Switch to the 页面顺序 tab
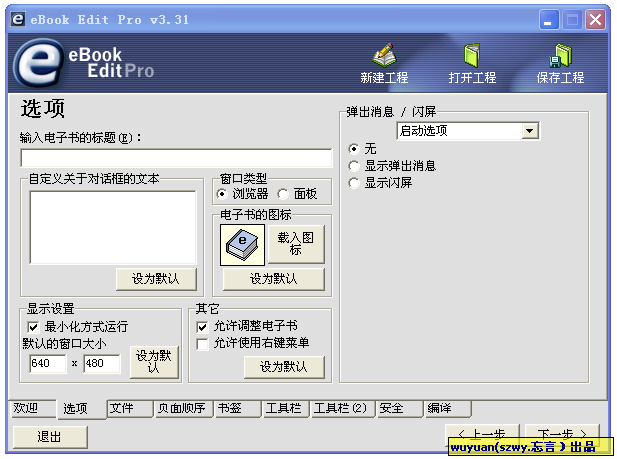617x459 pixels. (183, 408)
